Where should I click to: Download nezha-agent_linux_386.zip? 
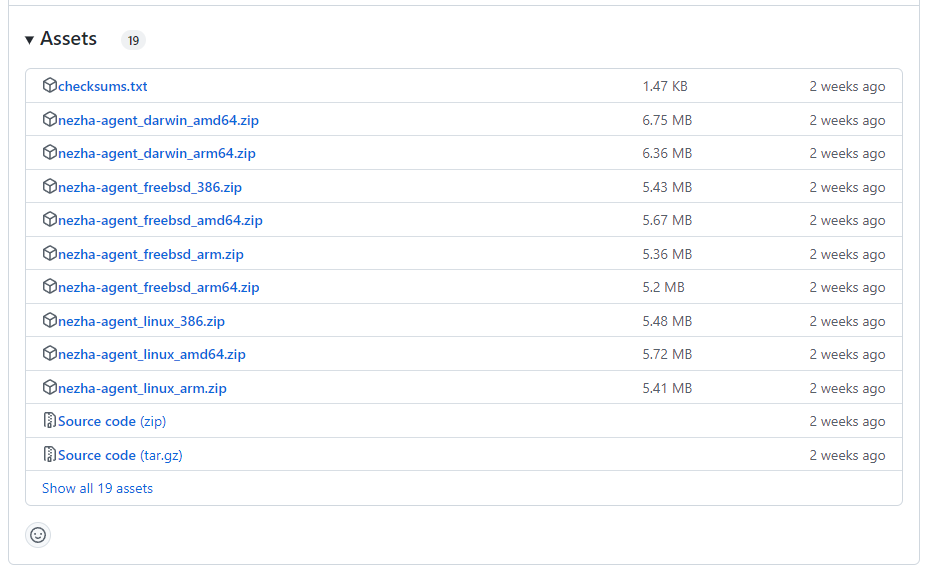[141, 321]
